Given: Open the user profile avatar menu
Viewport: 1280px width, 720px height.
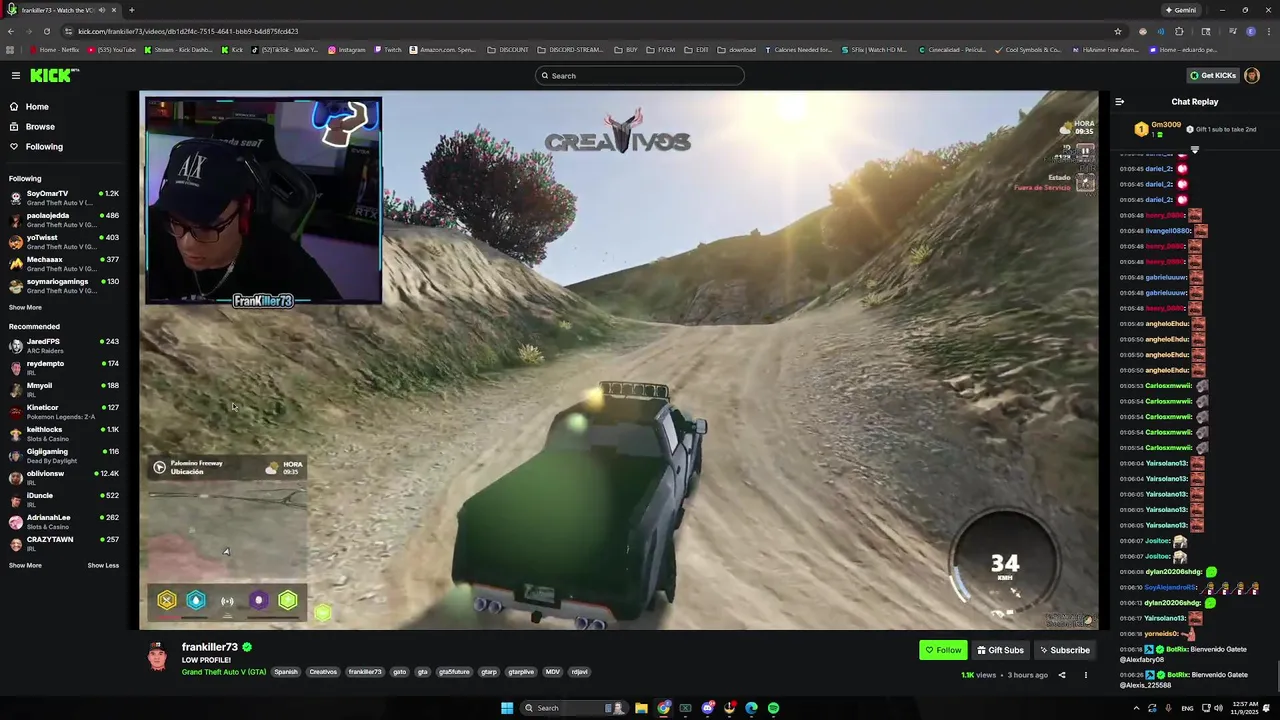Looking at the screenshot, I should pos(1252,76).
